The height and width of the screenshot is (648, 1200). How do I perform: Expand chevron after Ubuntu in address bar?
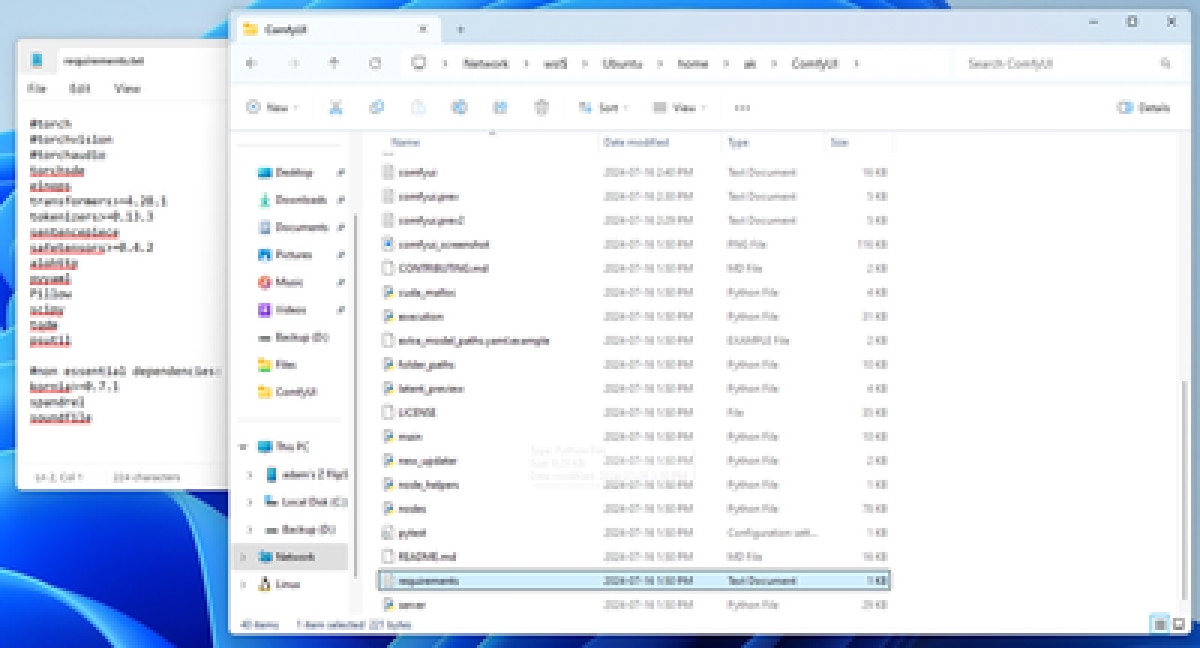(660, 63)
